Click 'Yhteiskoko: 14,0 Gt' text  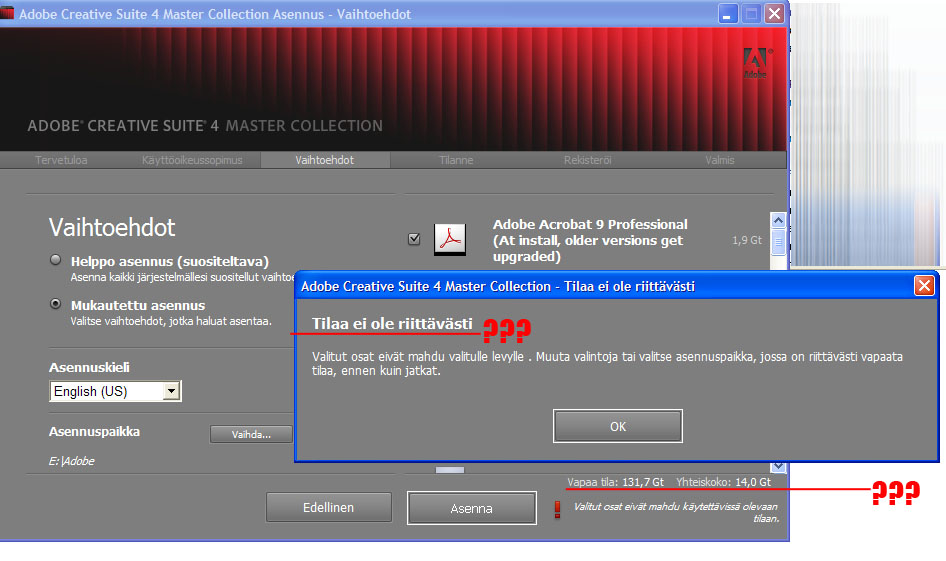coord(723,482)
